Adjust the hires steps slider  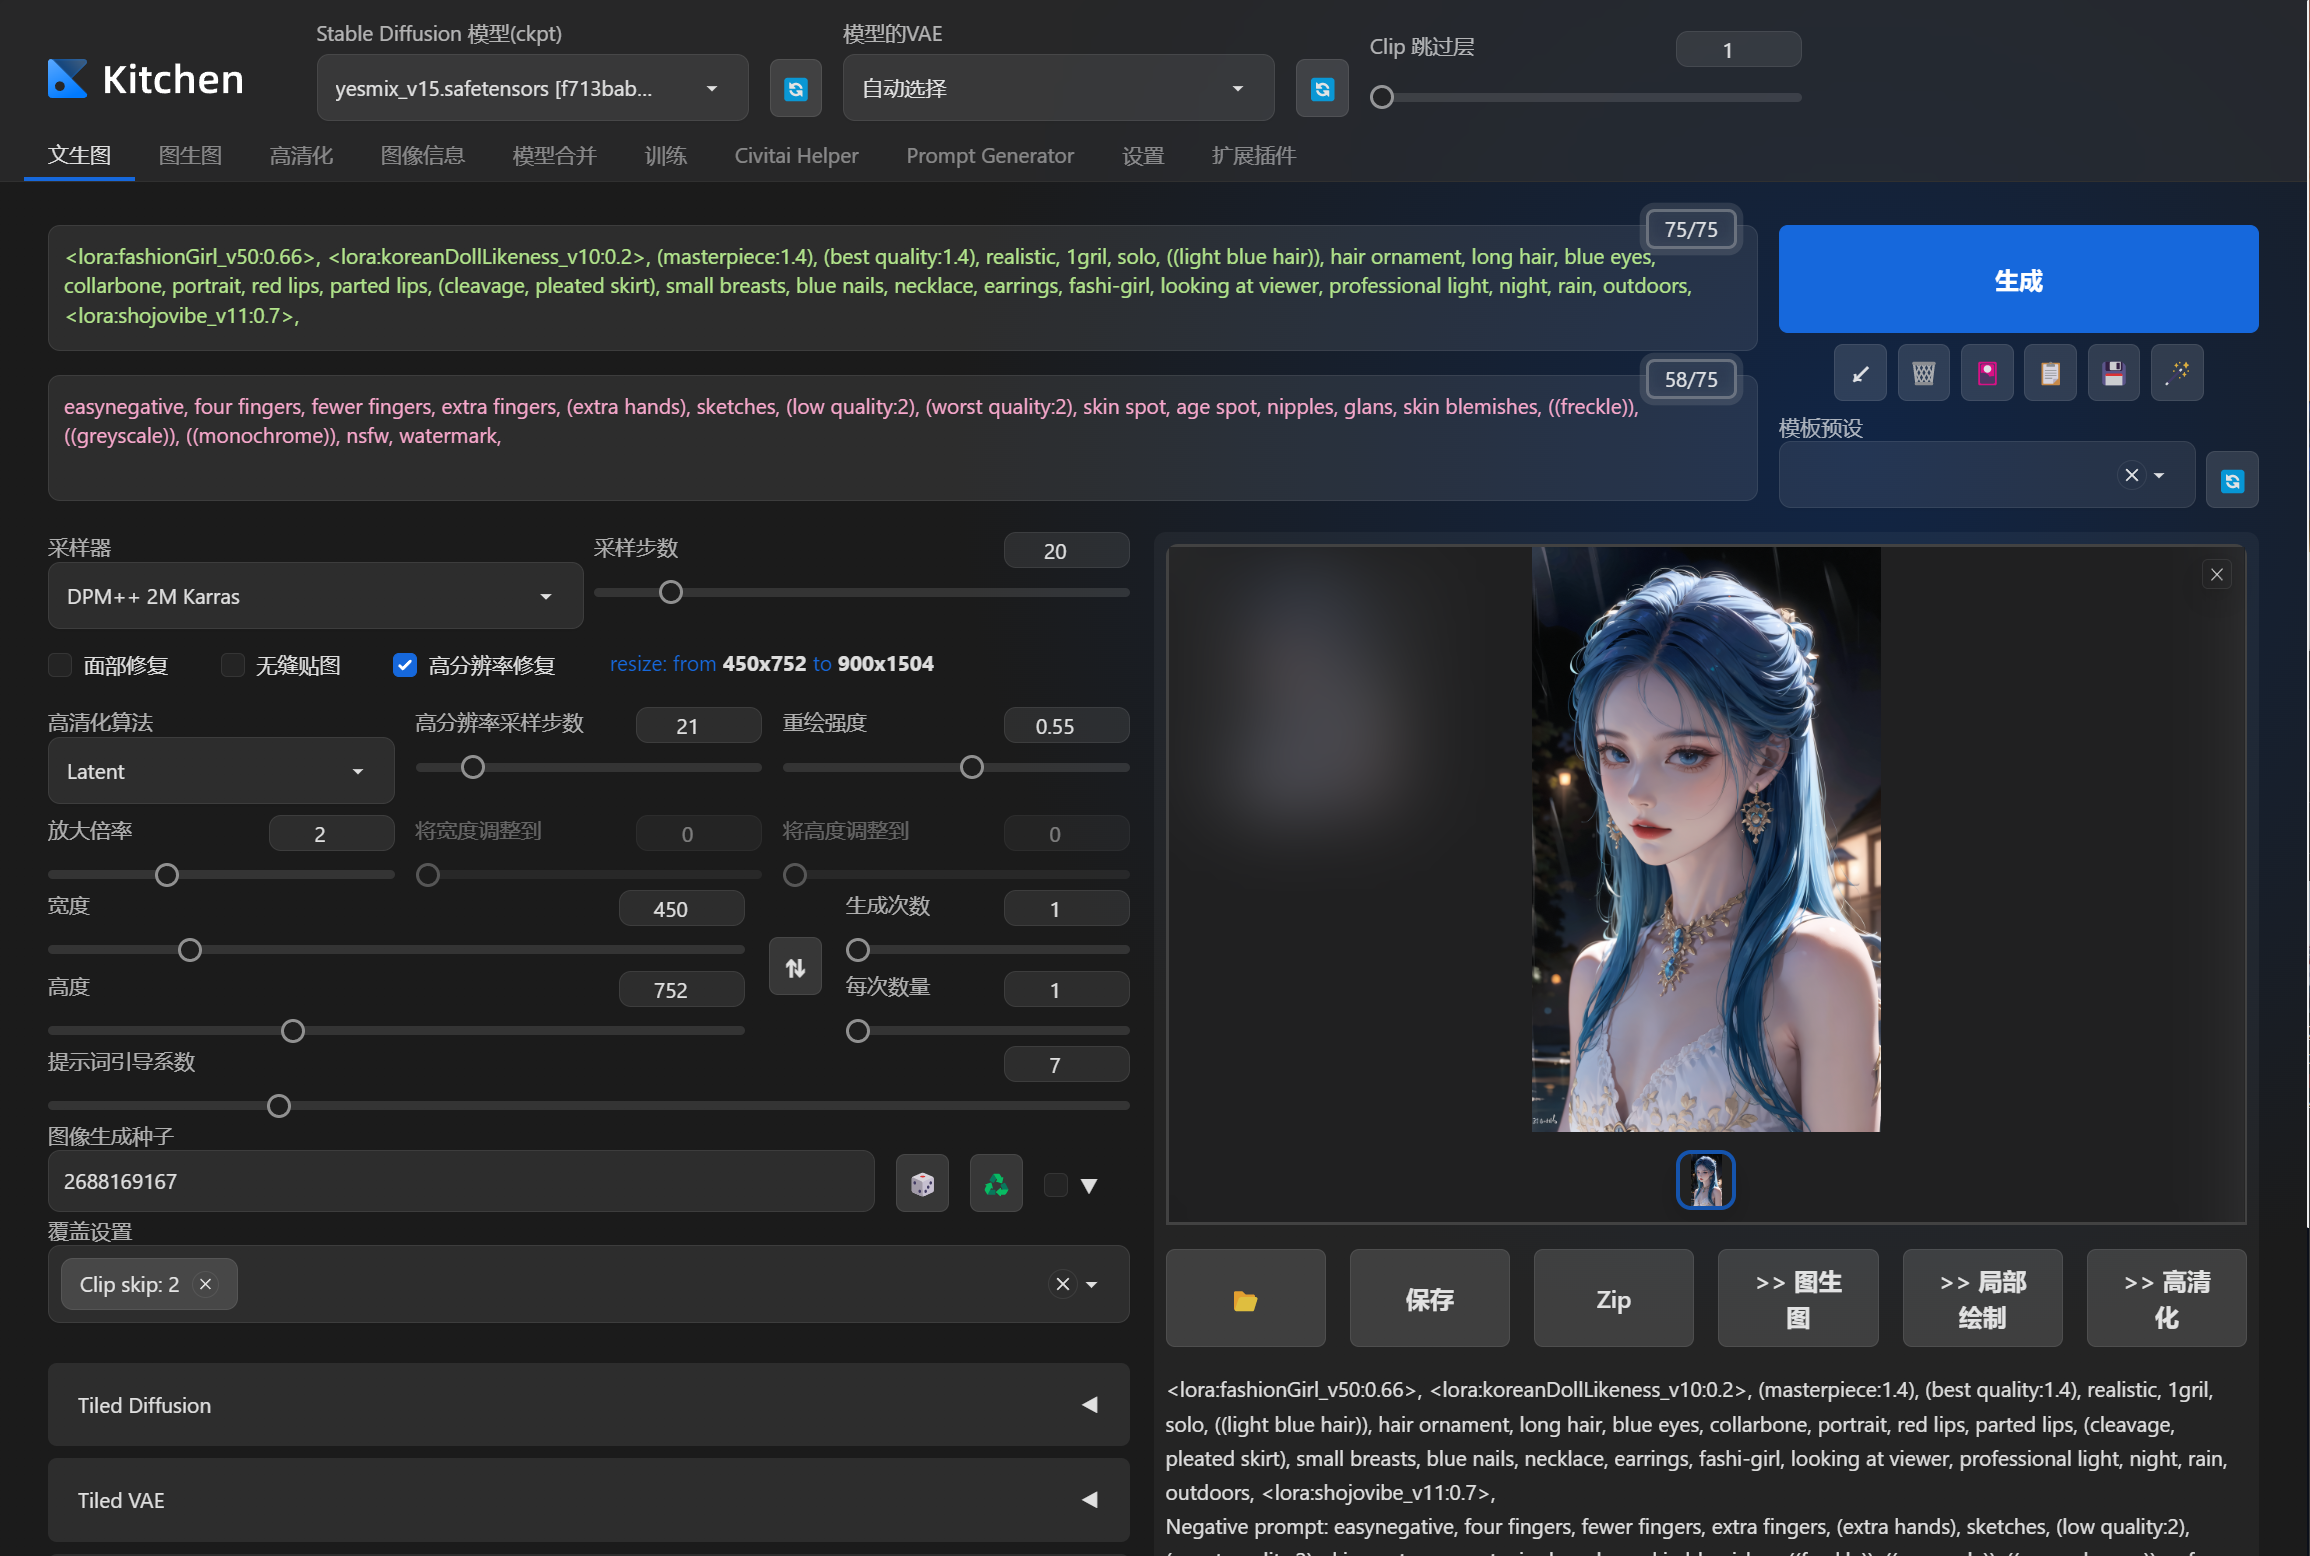click(588, 767)
